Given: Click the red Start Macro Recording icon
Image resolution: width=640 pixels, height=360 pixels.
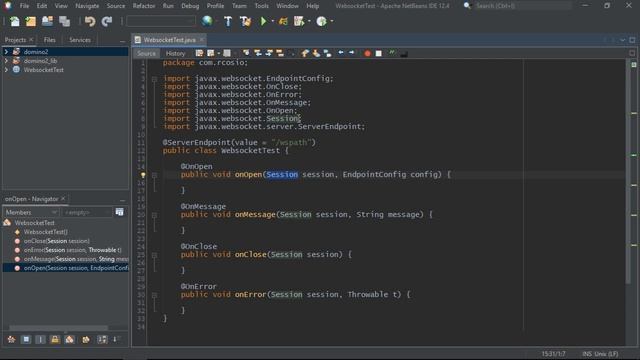Looking at the screenshot, I should [x=367, y=53].
